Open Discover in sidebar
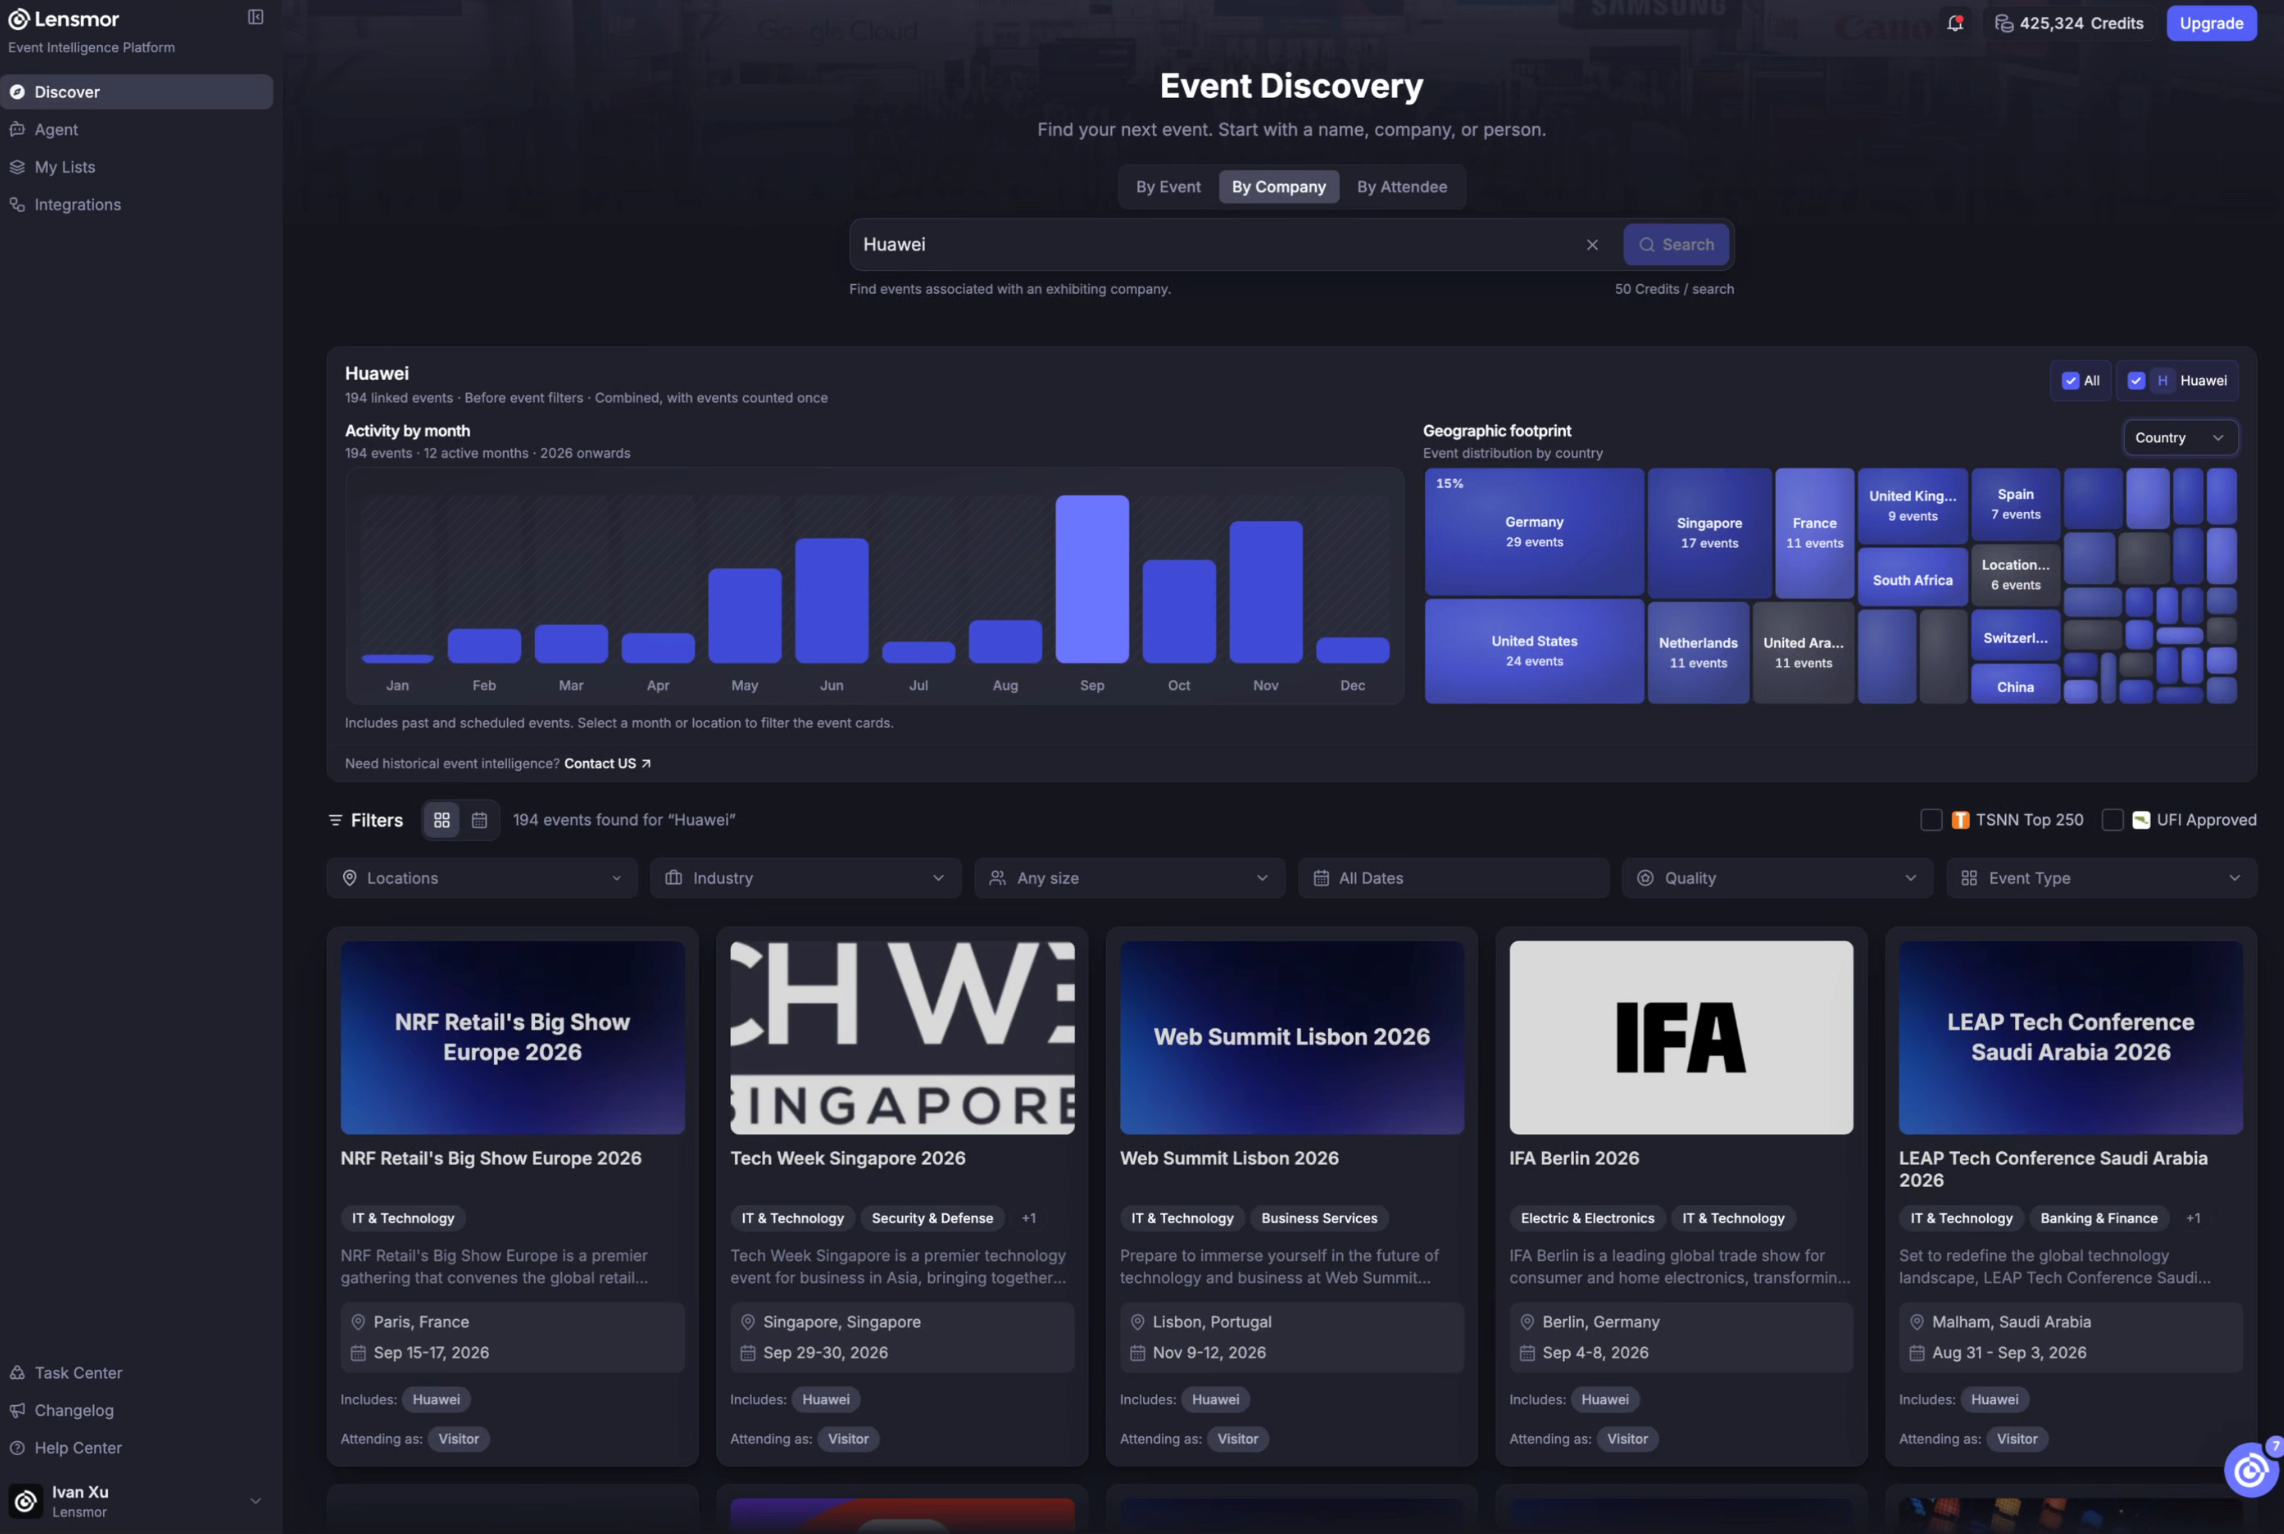2284x1534 pixels. pyautogui.click(x=137, y=92)
